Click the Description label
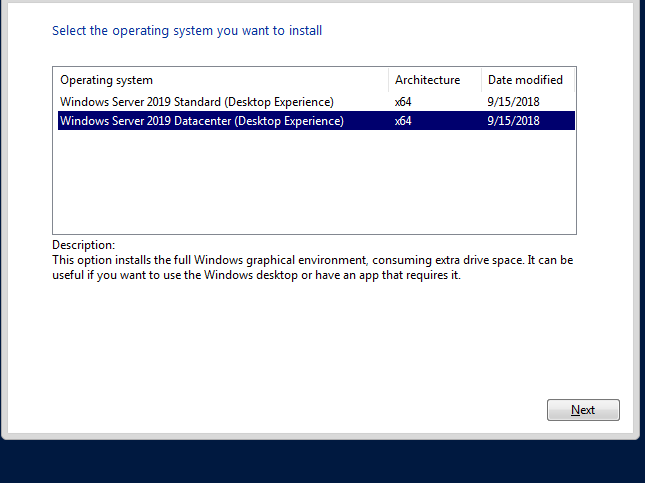The width and height of the screenshot is (645, 483). tap(84, 245)
